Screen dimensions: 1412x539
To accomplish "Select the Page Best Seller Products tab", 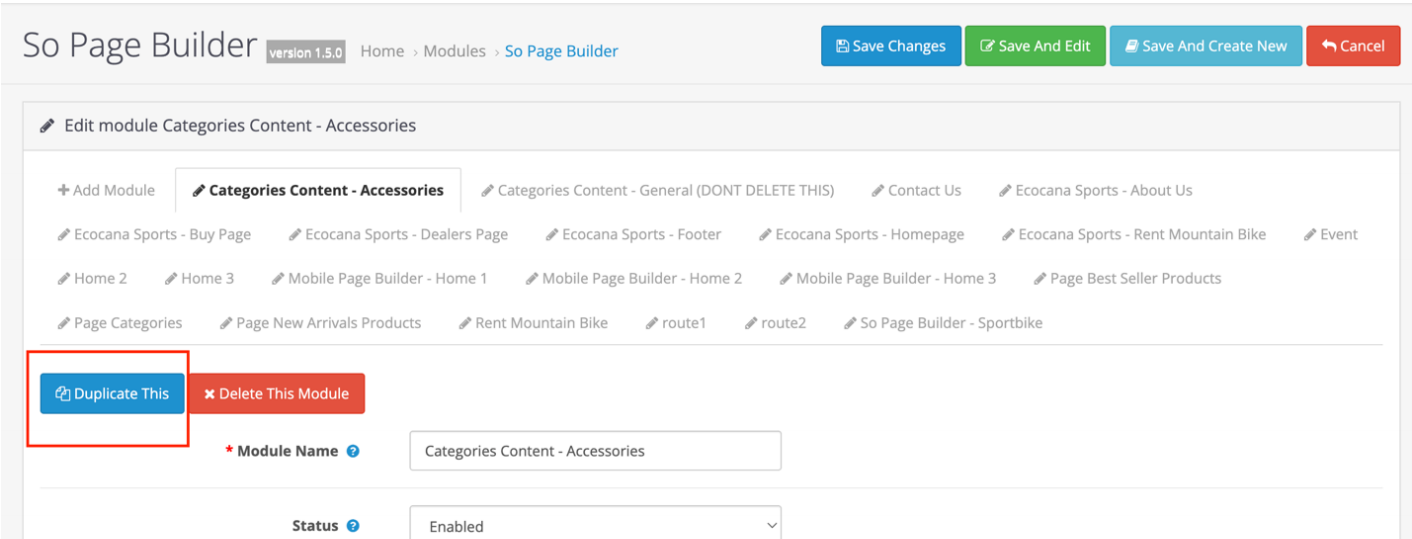I will coord(1128,278).
